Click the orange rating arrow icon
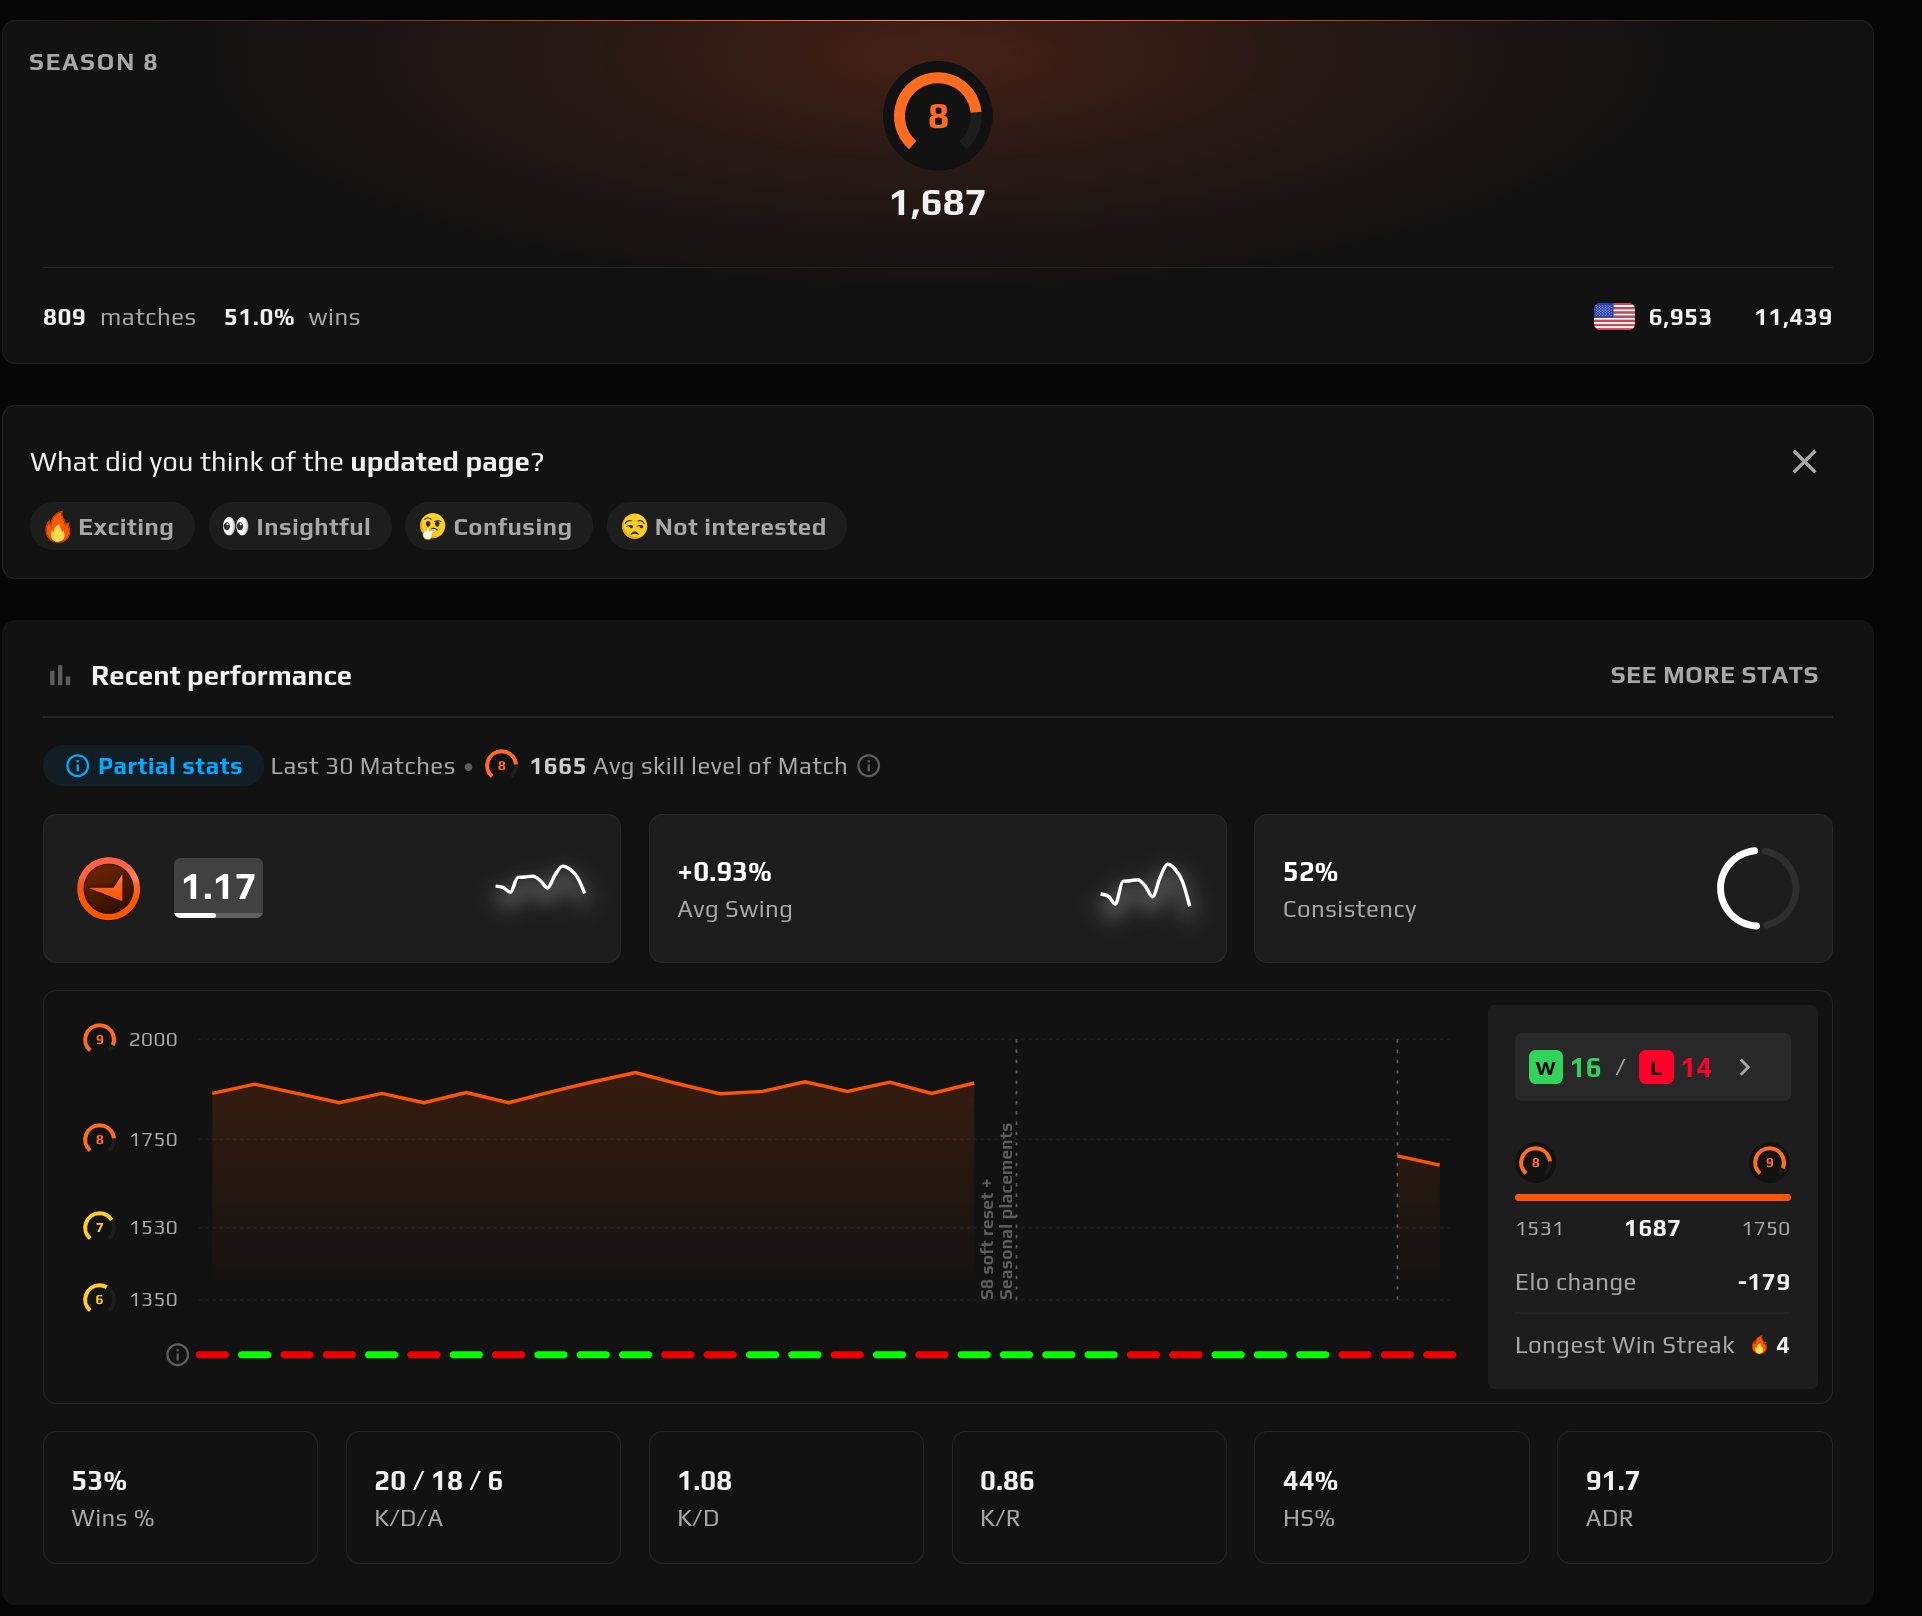The width and height of the screenshot is (1922, 1616). point(108,888)
